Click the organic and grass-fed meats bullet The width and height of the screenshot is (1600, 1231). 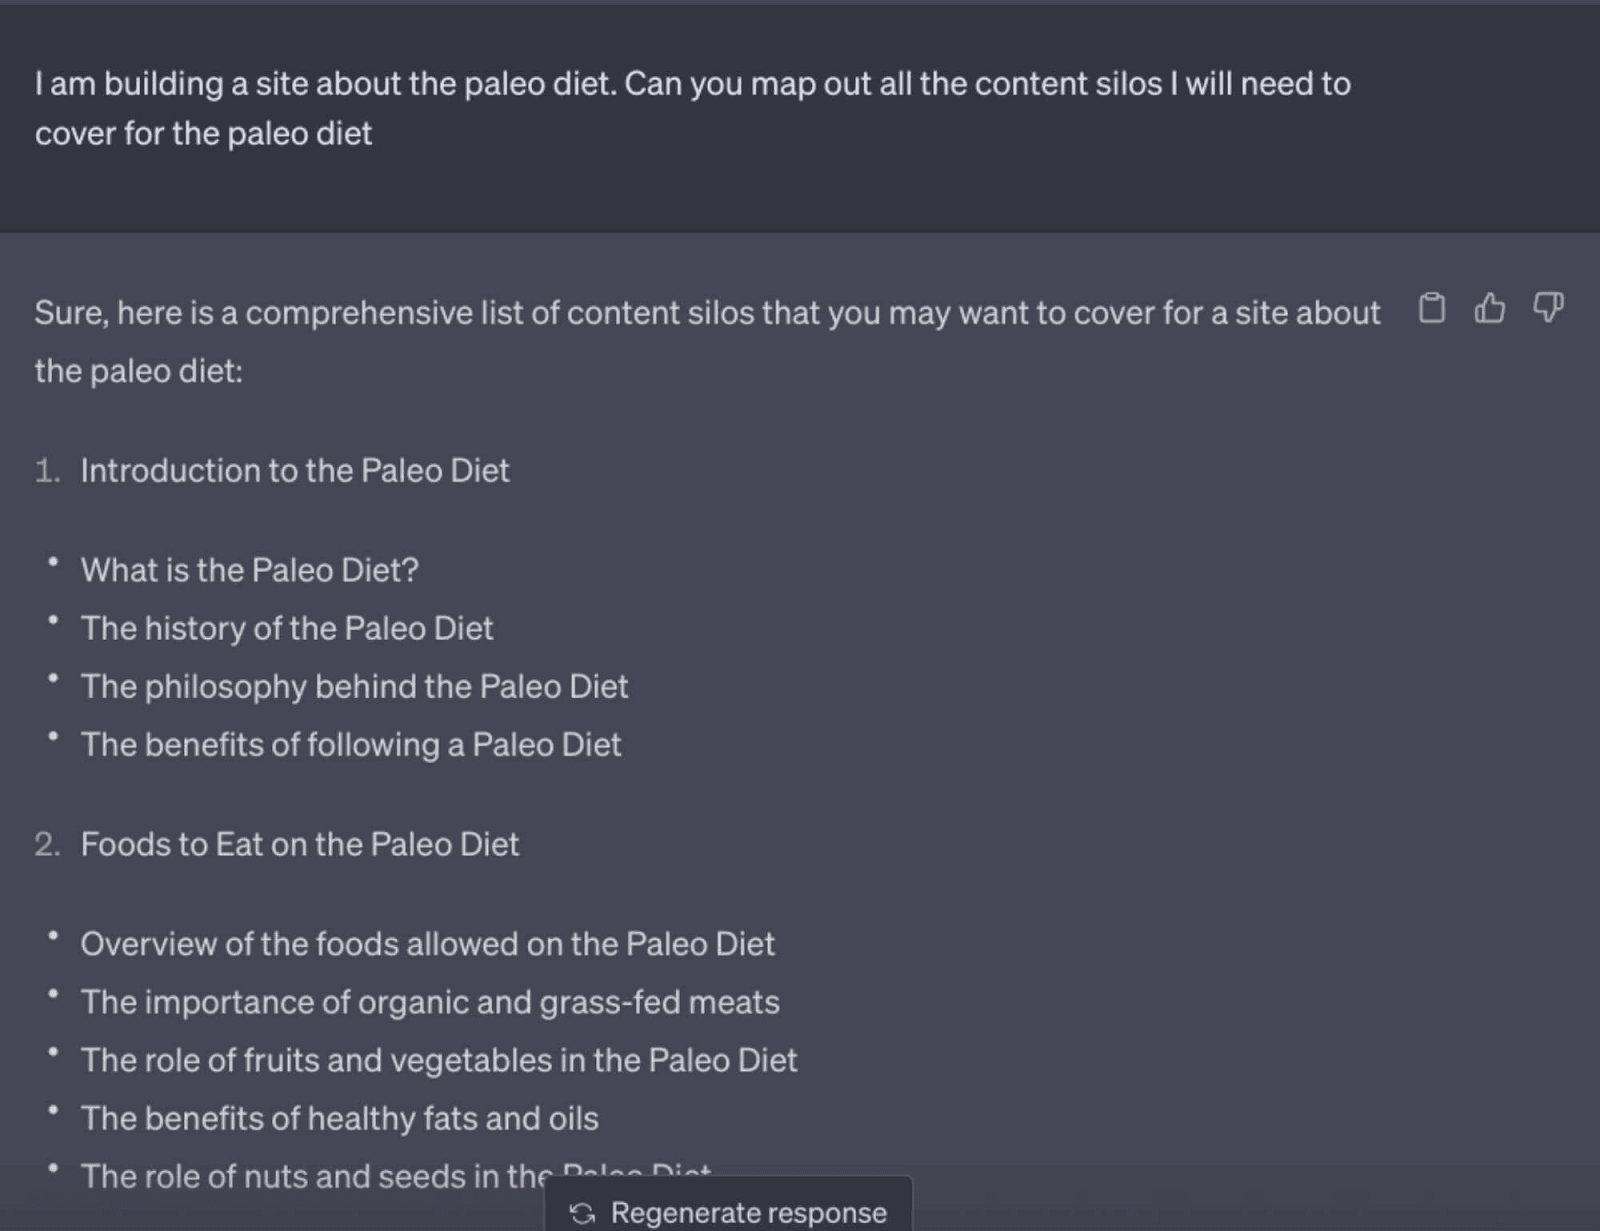[x=430, y=1002]
